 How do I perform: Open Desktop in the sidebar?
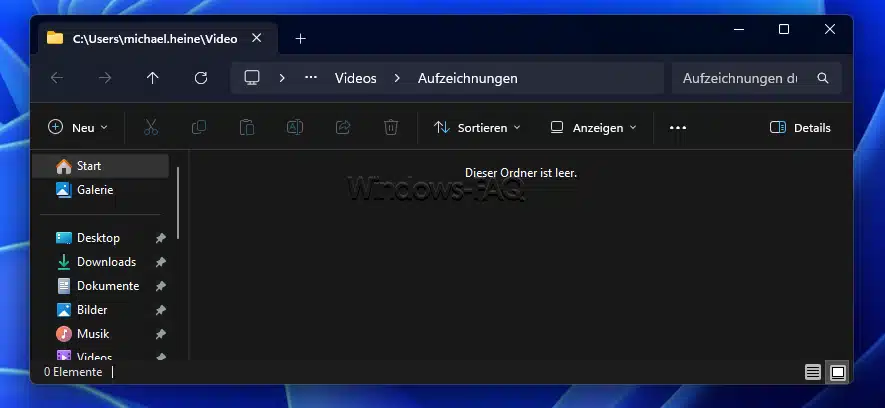pos(100,238)
